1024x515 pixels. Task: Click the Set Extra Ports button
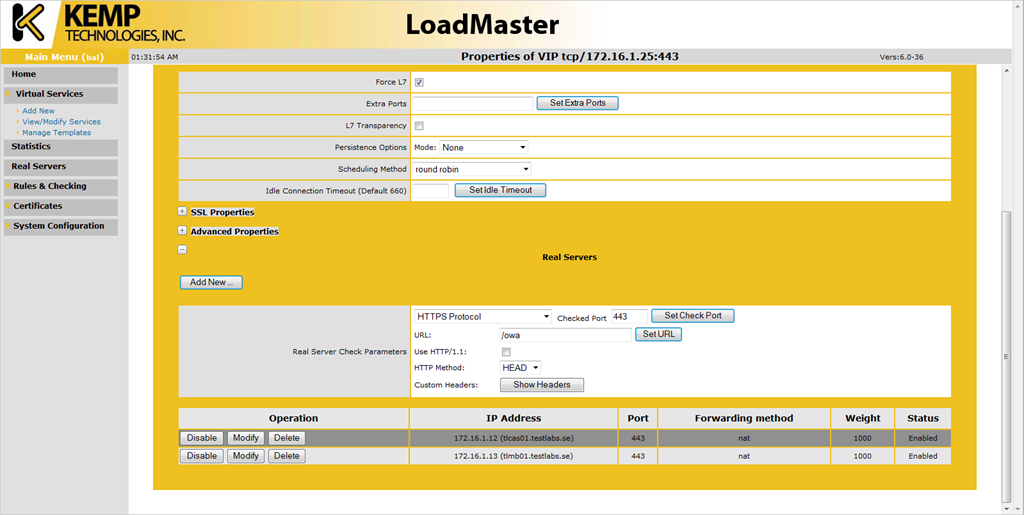click(577, 103)
